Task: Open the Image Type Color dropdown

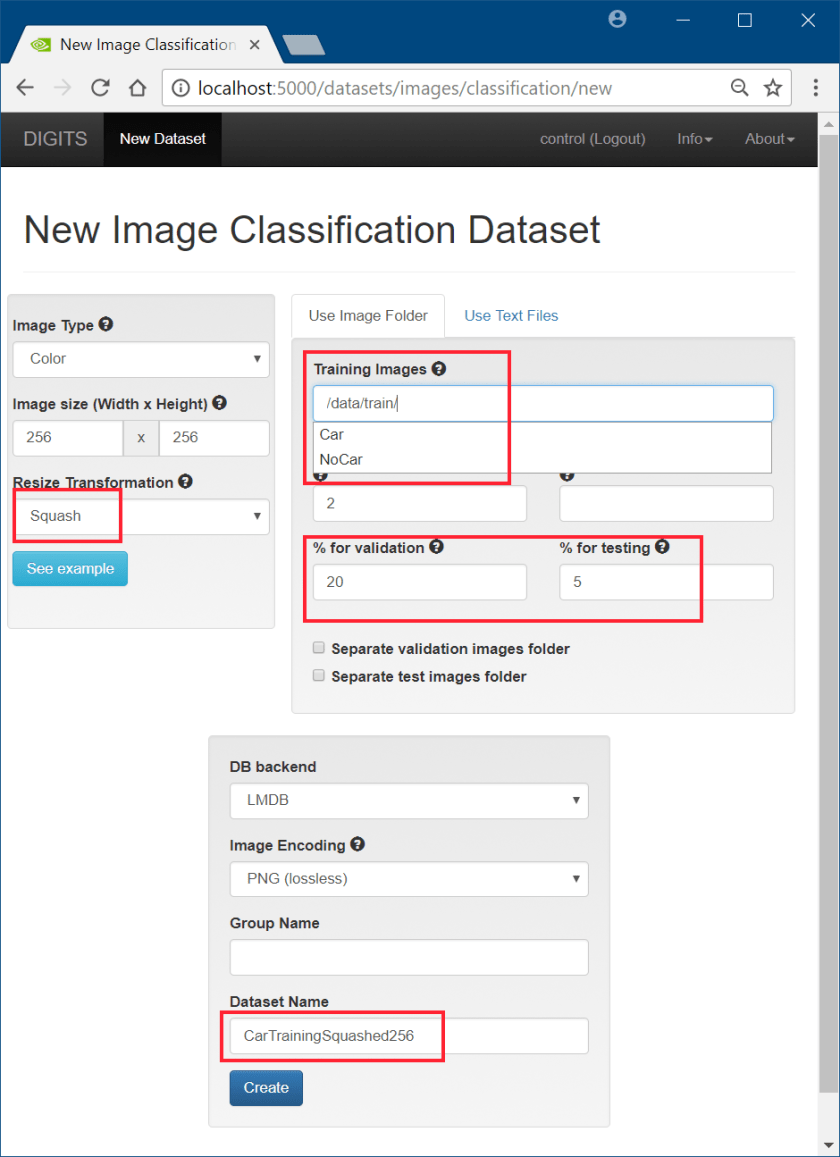Action: pyautogui.click(x=141, y=359)
